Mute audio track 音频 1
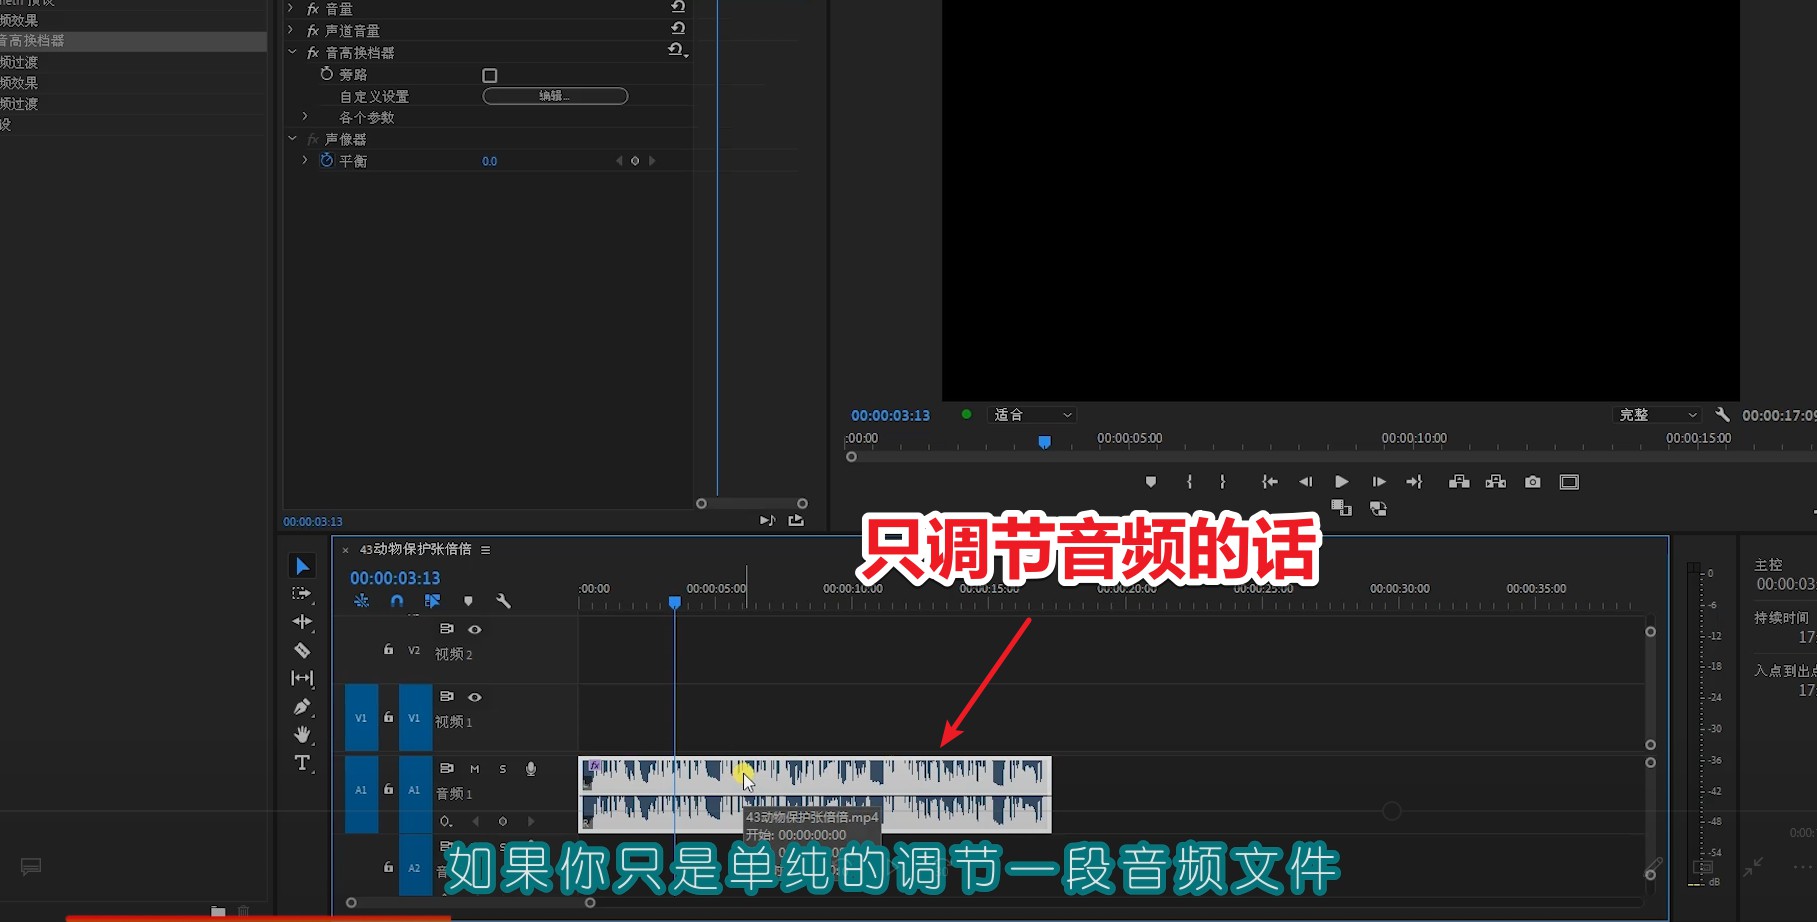Image resolution: width=1817 pixels, height=922 pixels. pos(475,769)
